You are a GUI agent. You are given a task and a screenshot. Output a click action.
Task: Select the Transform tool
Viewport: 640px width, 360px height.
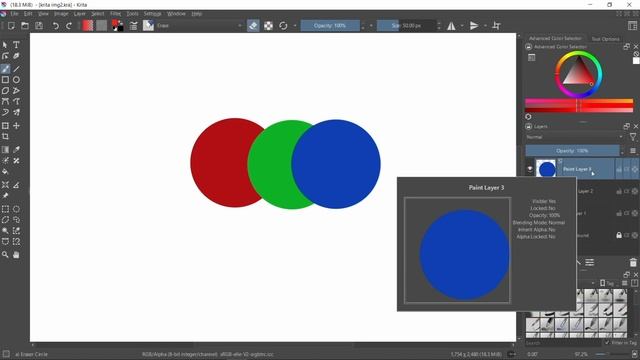(x=5, y=126)
